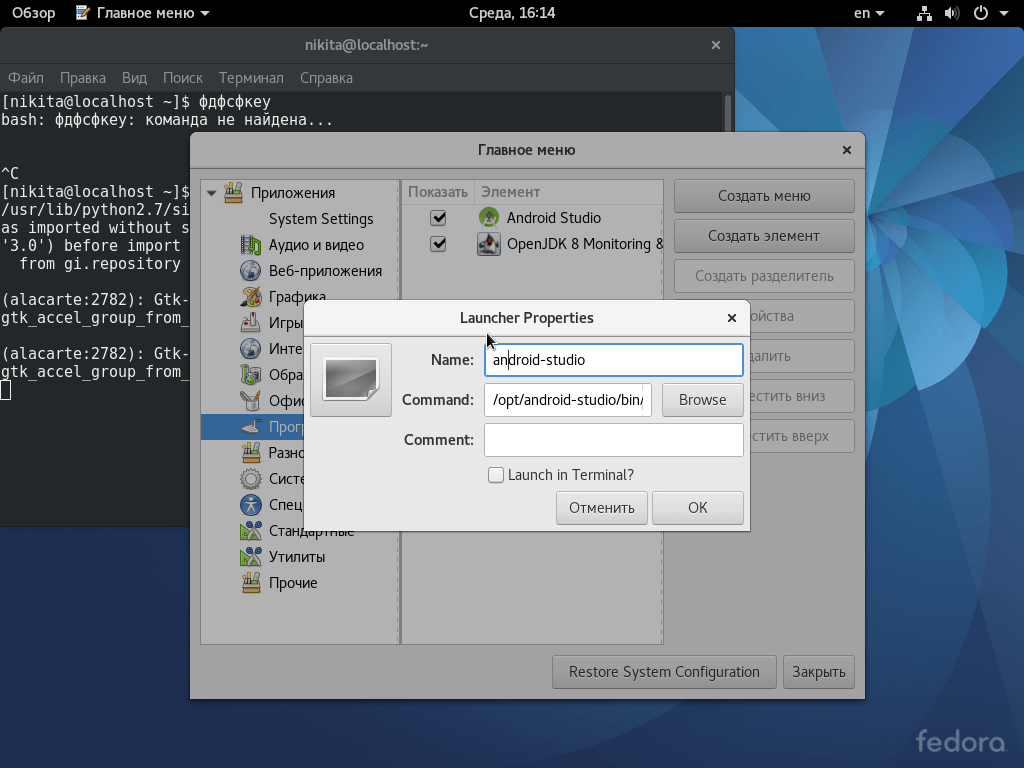Open the Поиск menu in terminal
Viewport: 1024px width, 768px height.
click(x=183, y=78)
